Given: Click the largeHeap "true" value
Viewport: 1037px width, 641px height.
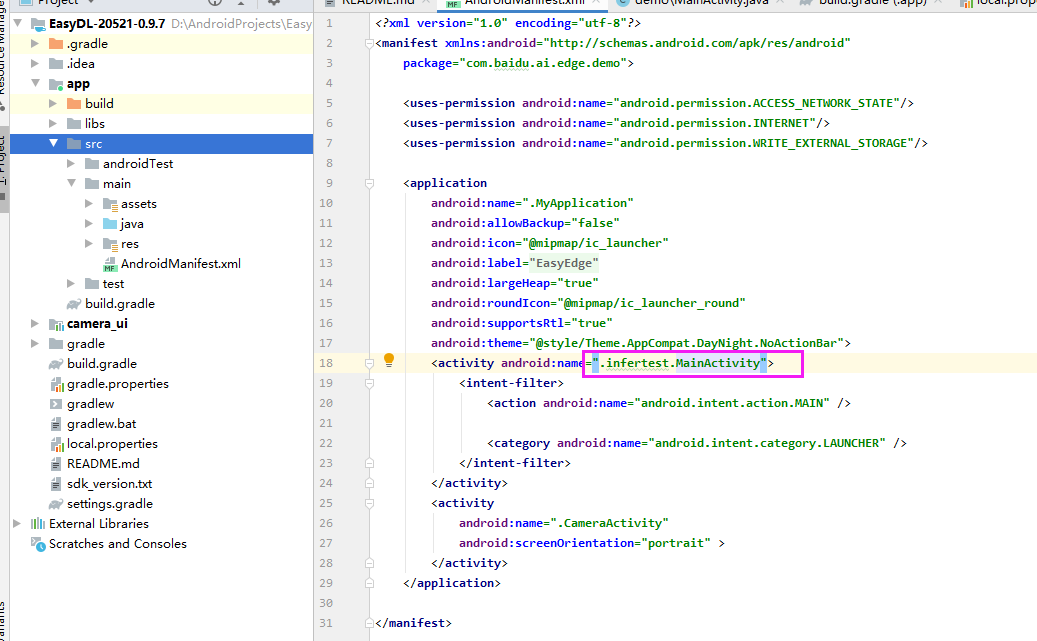Looking at the screenshot, I should (577, 283).
